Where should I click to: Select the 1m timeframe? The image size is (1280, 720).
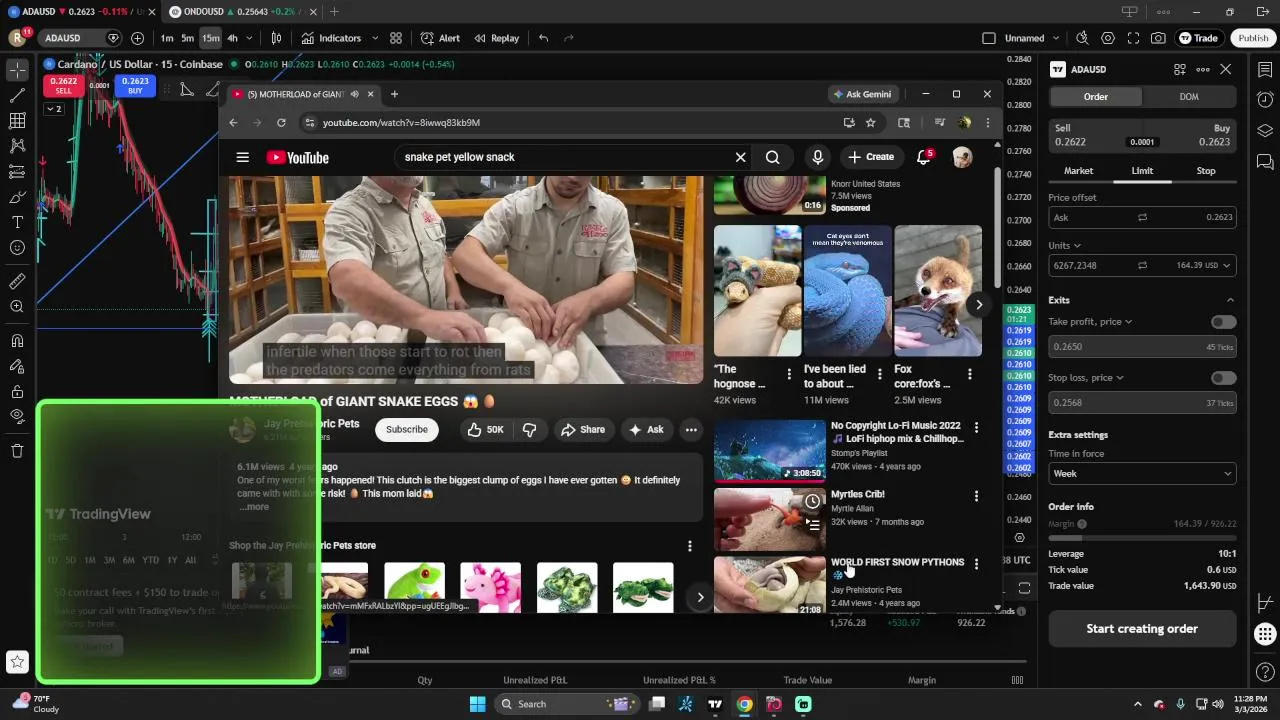[167, 38]
